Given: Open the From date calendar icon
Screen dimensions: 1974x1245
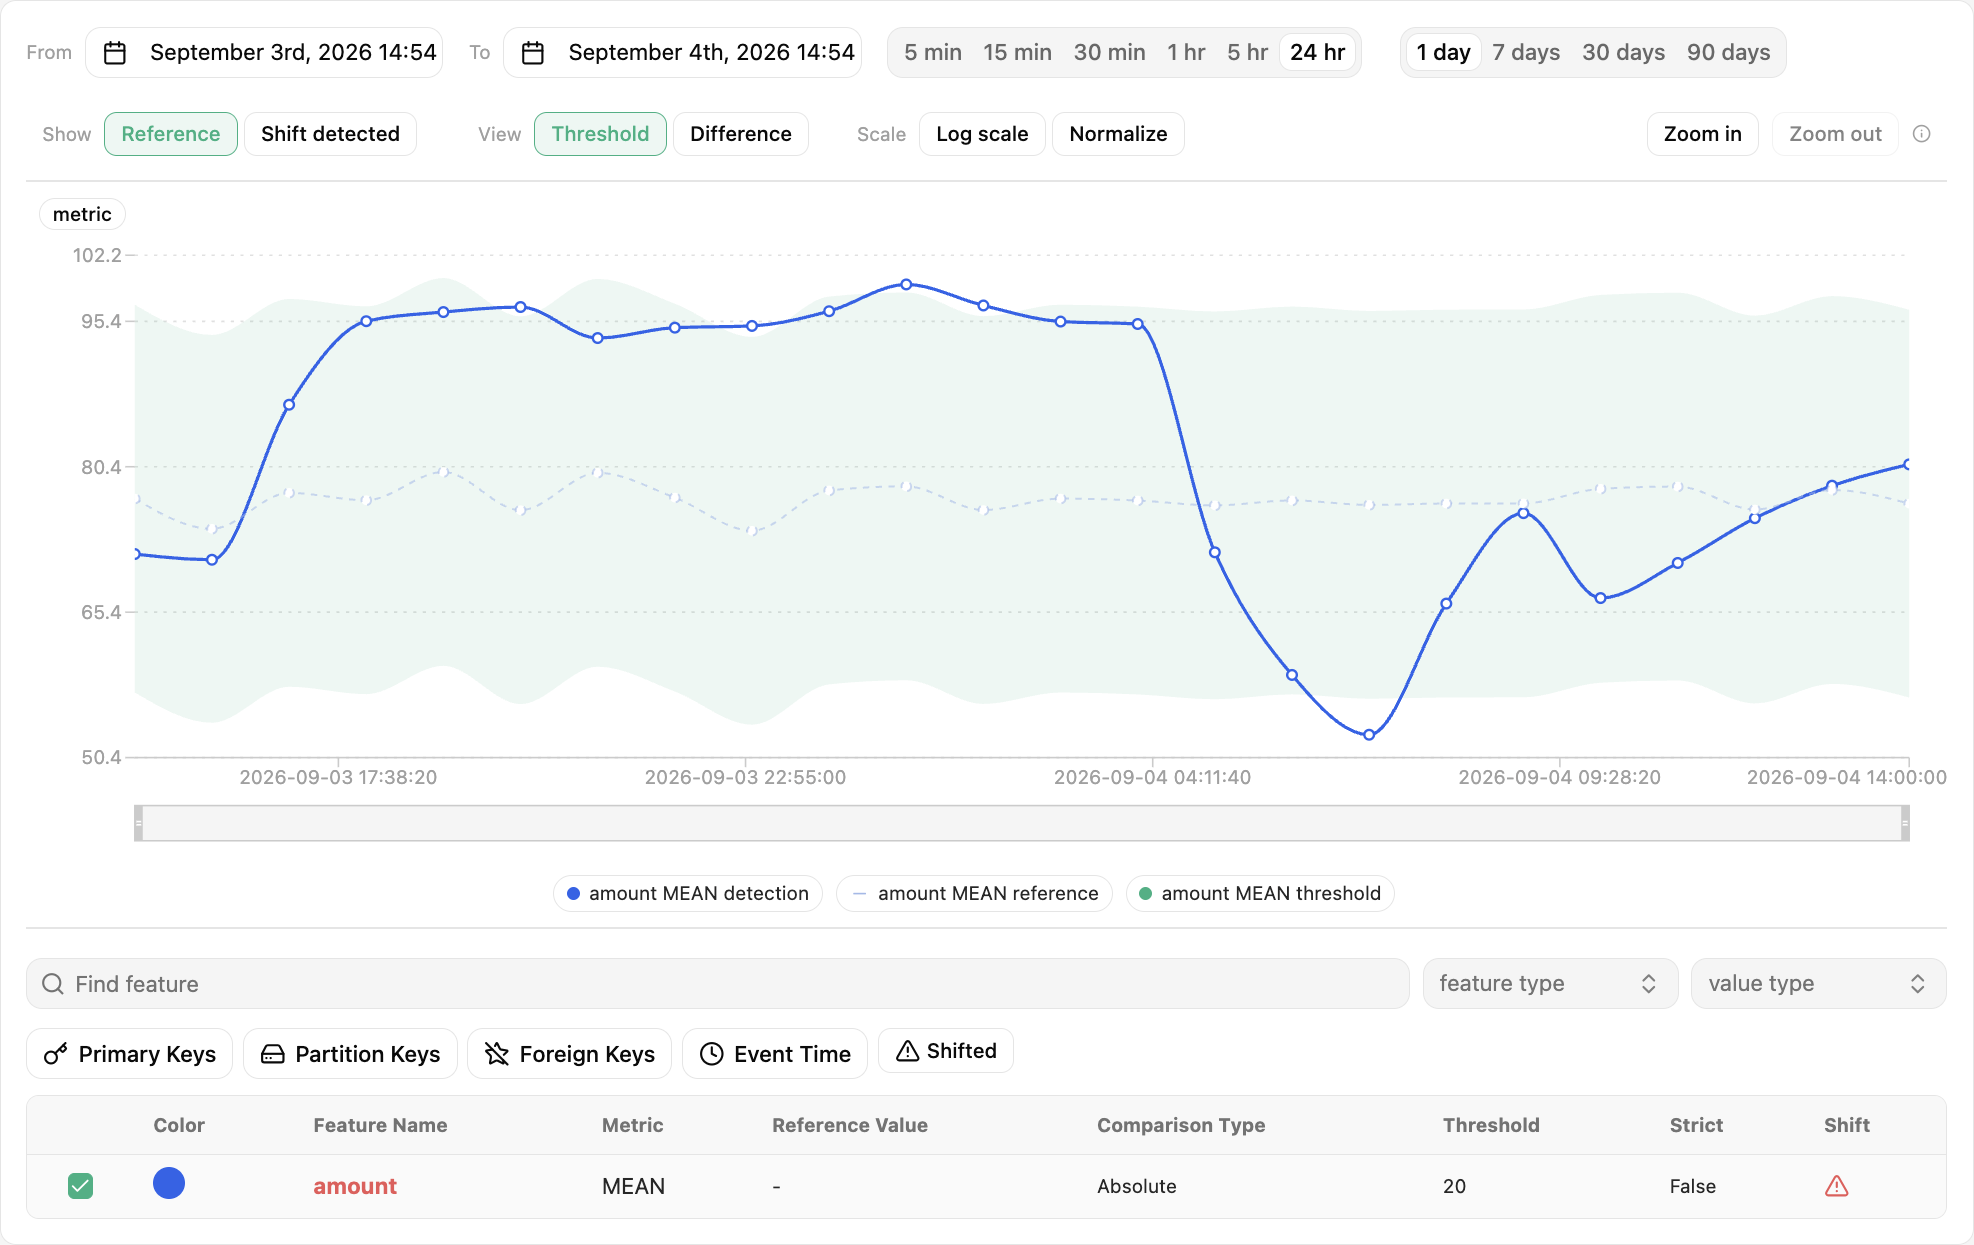Looking at the screenshot, I should [115, 53].
